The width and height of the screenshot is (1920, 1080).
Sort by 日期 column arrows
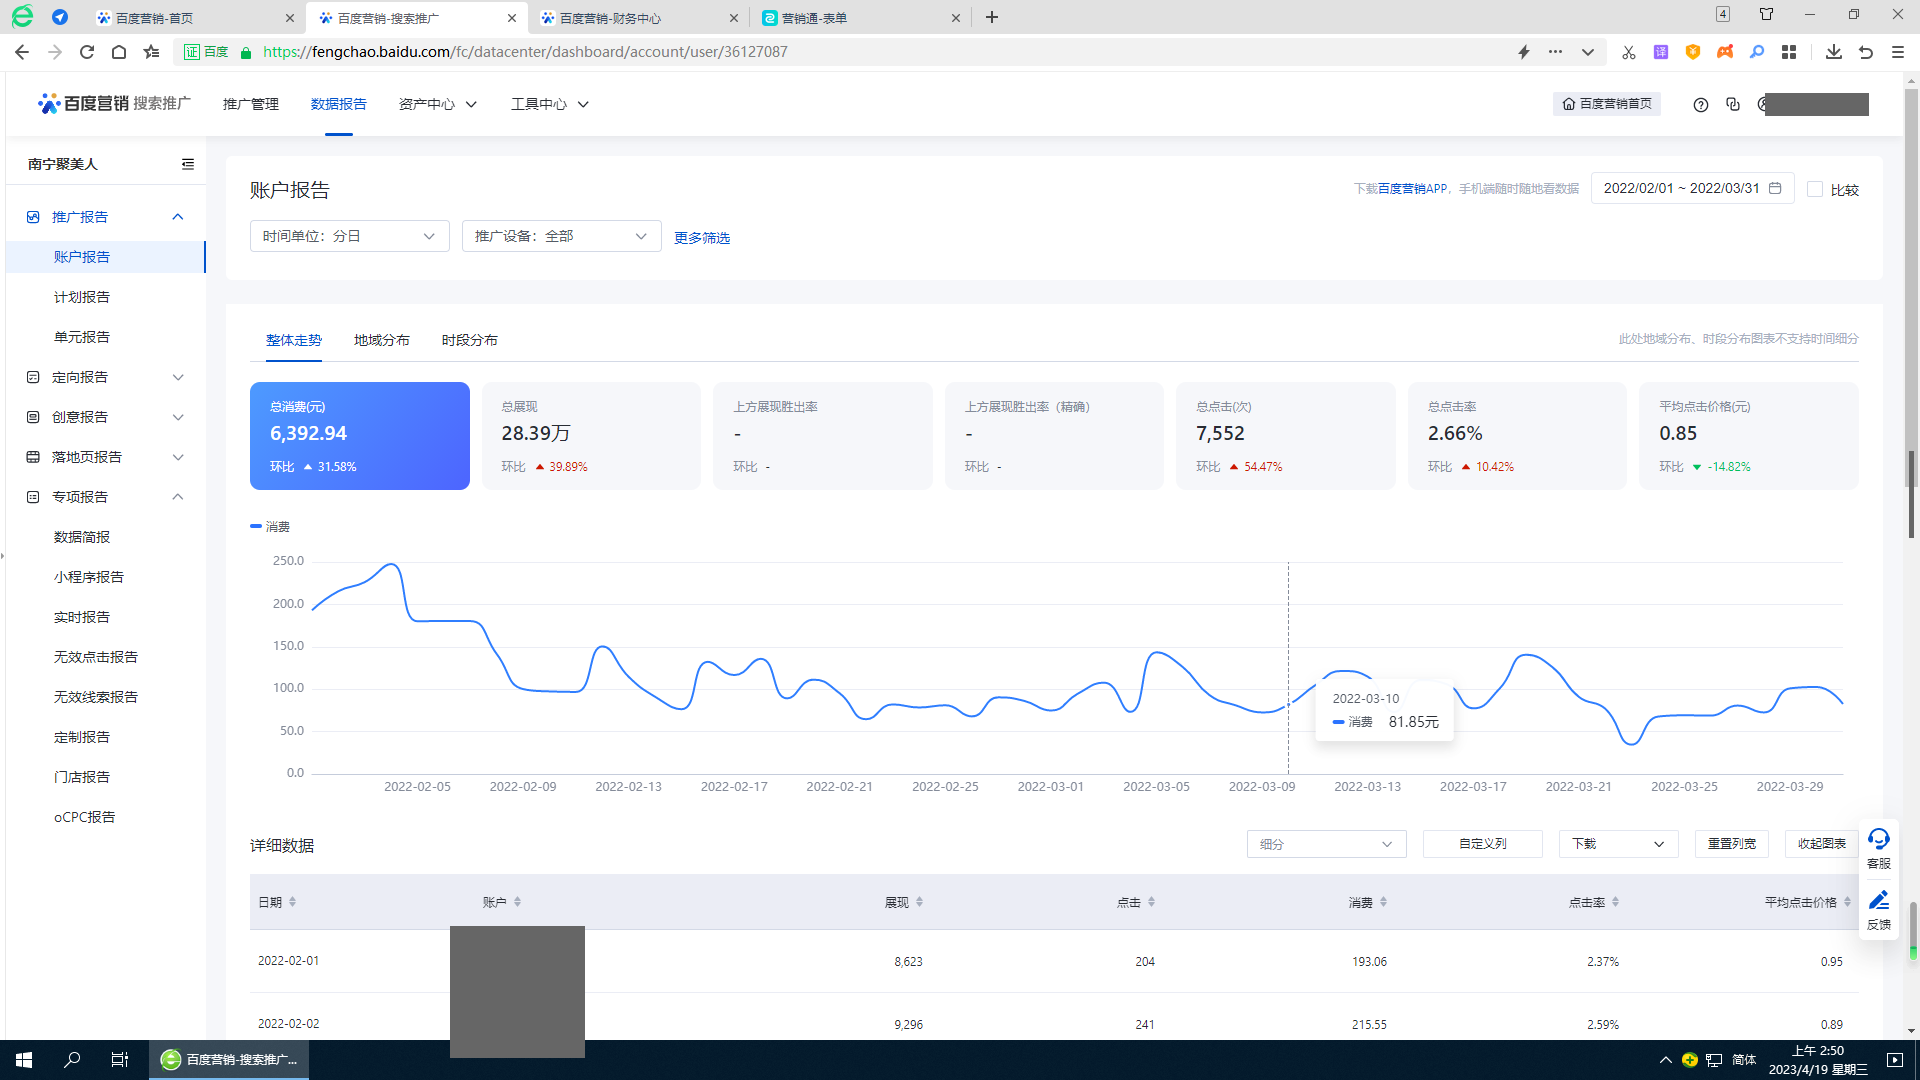292,902
